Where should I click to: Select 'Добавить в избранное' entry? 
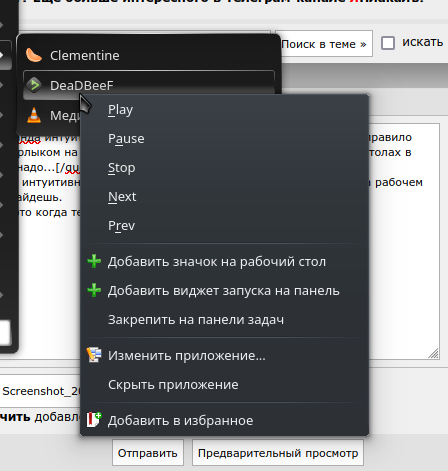(x=224, y=421)
